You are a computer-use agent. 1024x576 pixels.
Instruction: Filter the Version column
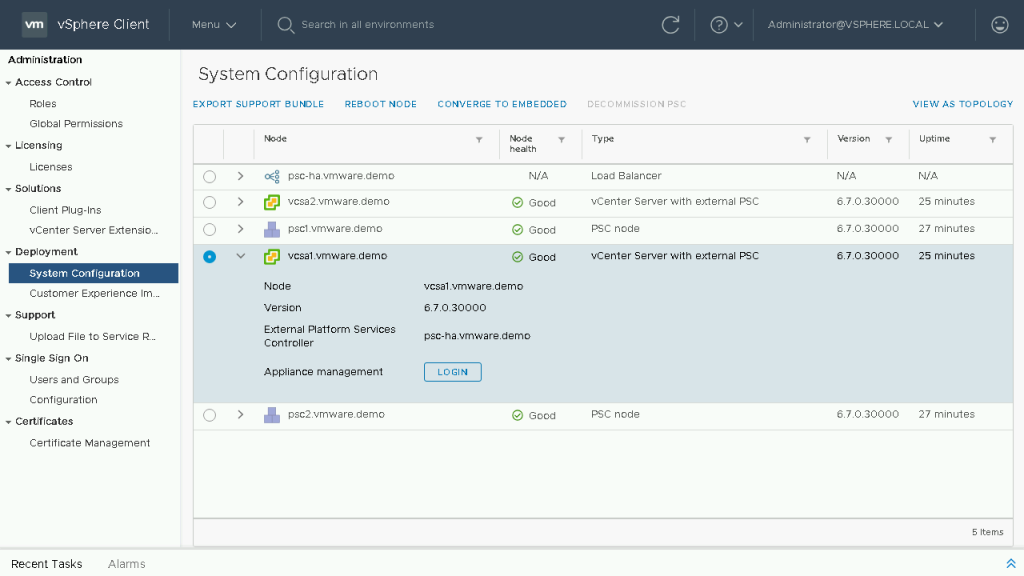click(889, 140)
